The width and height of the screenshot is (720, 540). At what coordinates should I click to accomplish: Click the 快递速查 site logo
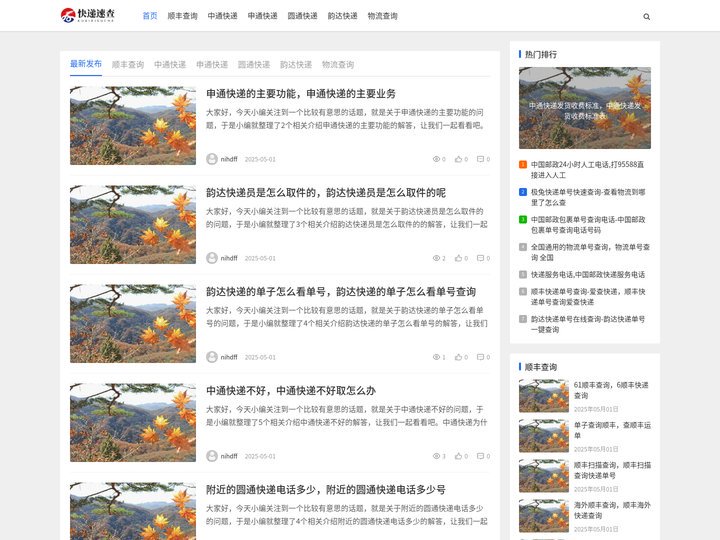[87, 15]
